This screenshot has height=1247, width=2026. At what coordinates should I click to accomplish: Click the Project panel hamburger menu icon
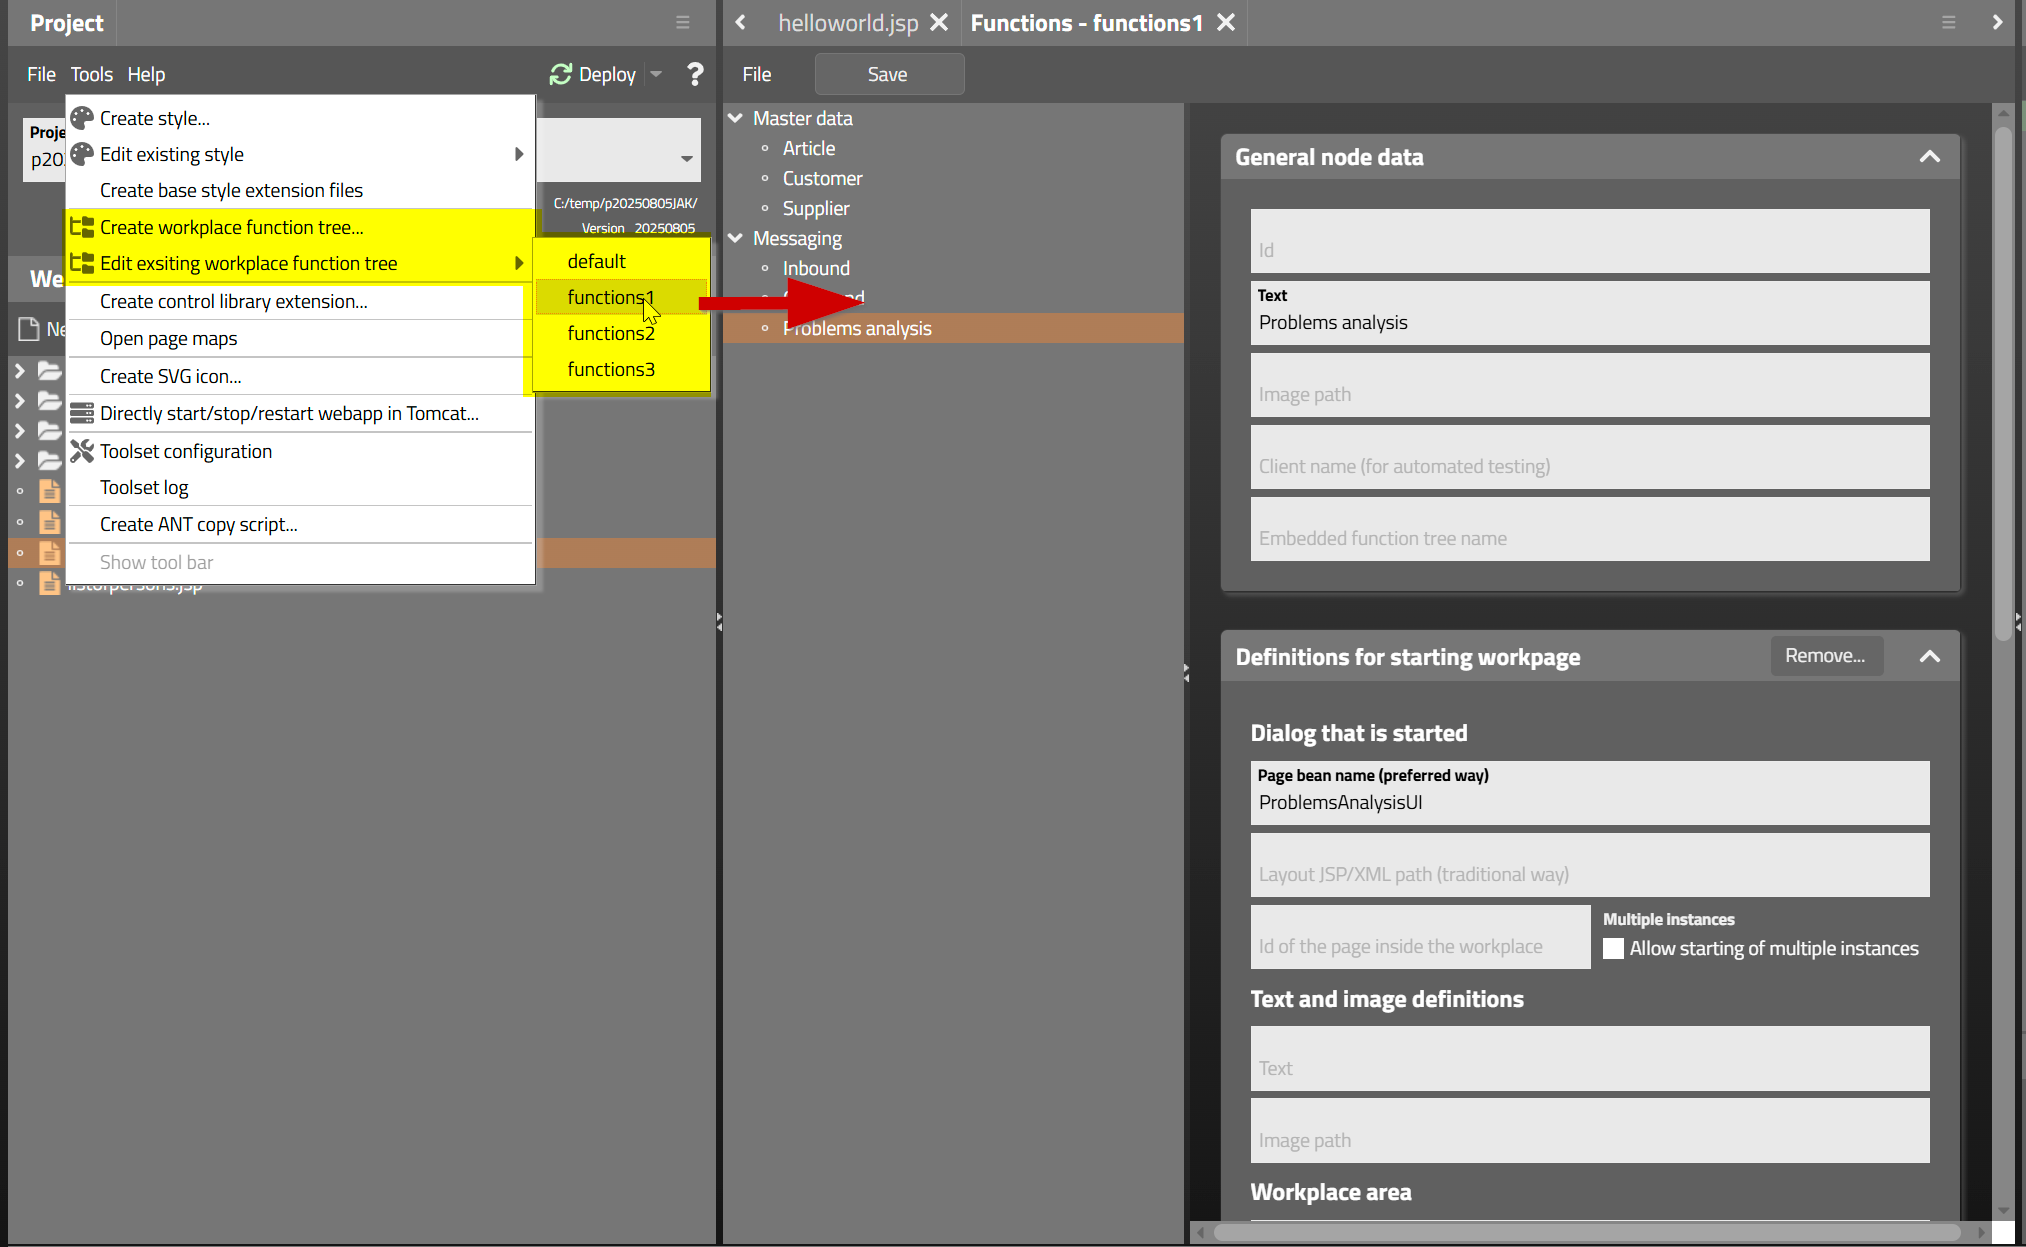[x=683, y=22]
